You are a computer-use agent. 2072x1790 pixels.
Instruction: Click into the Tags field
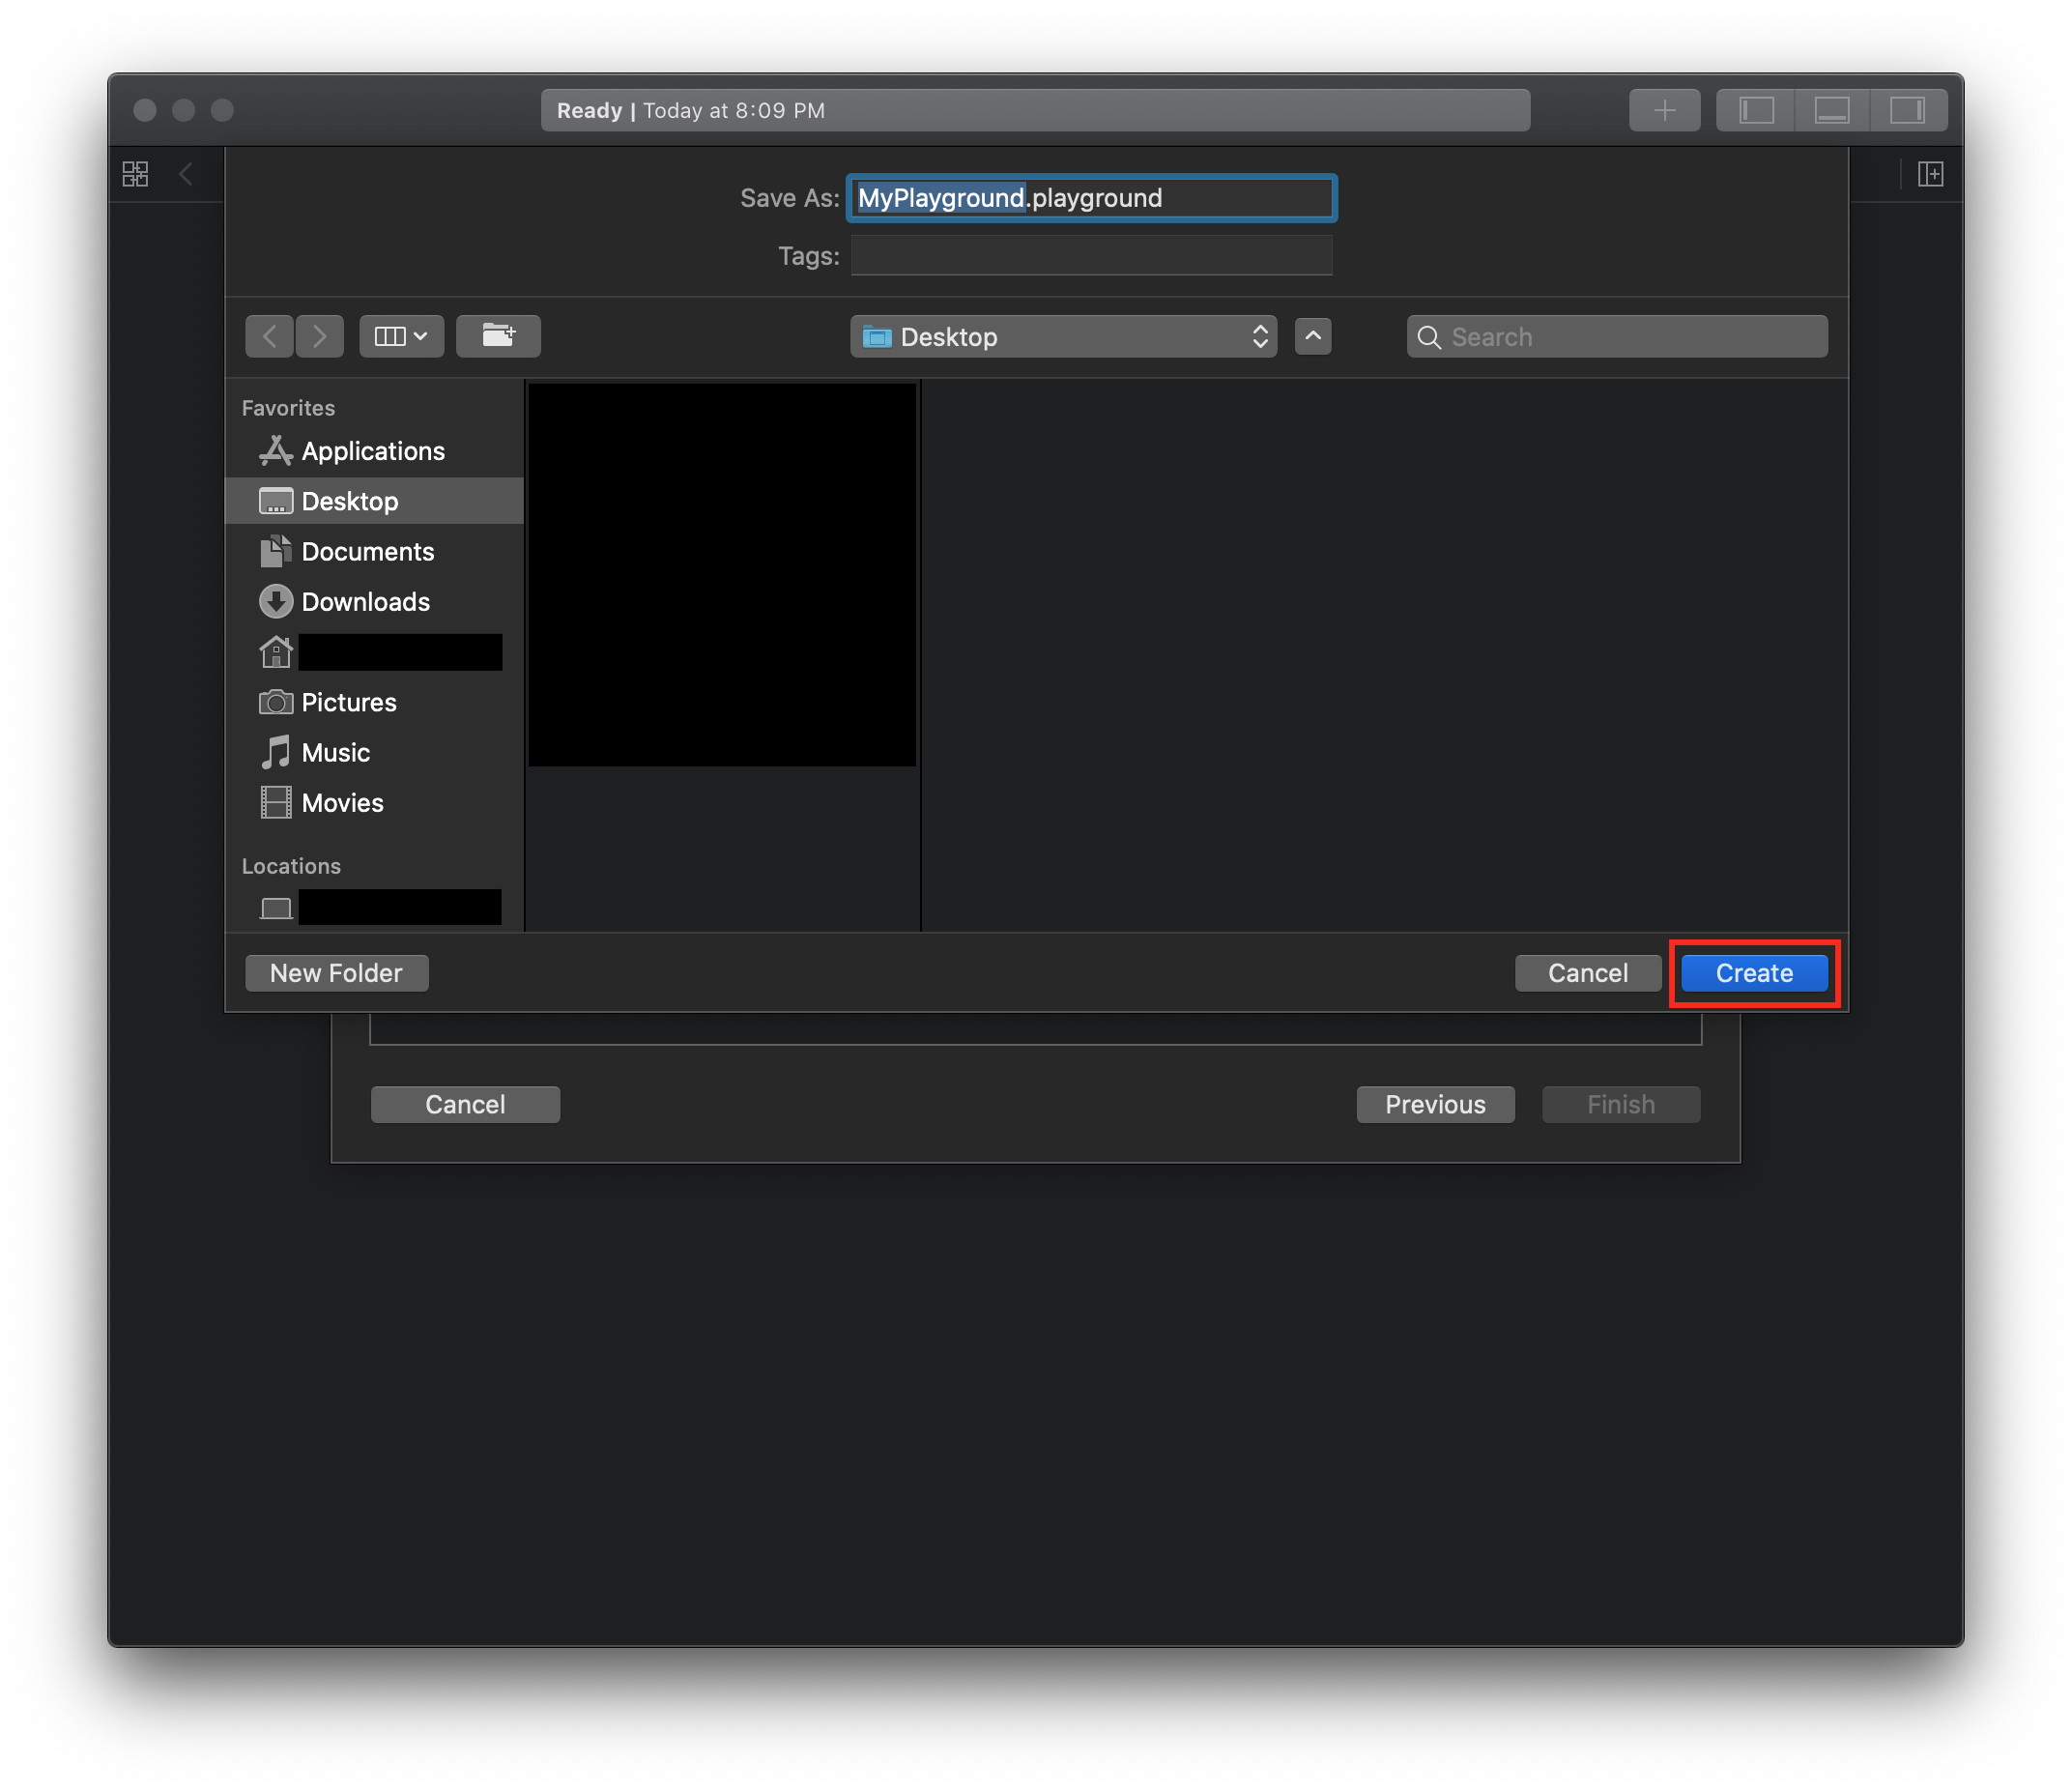coord(1090,256)
